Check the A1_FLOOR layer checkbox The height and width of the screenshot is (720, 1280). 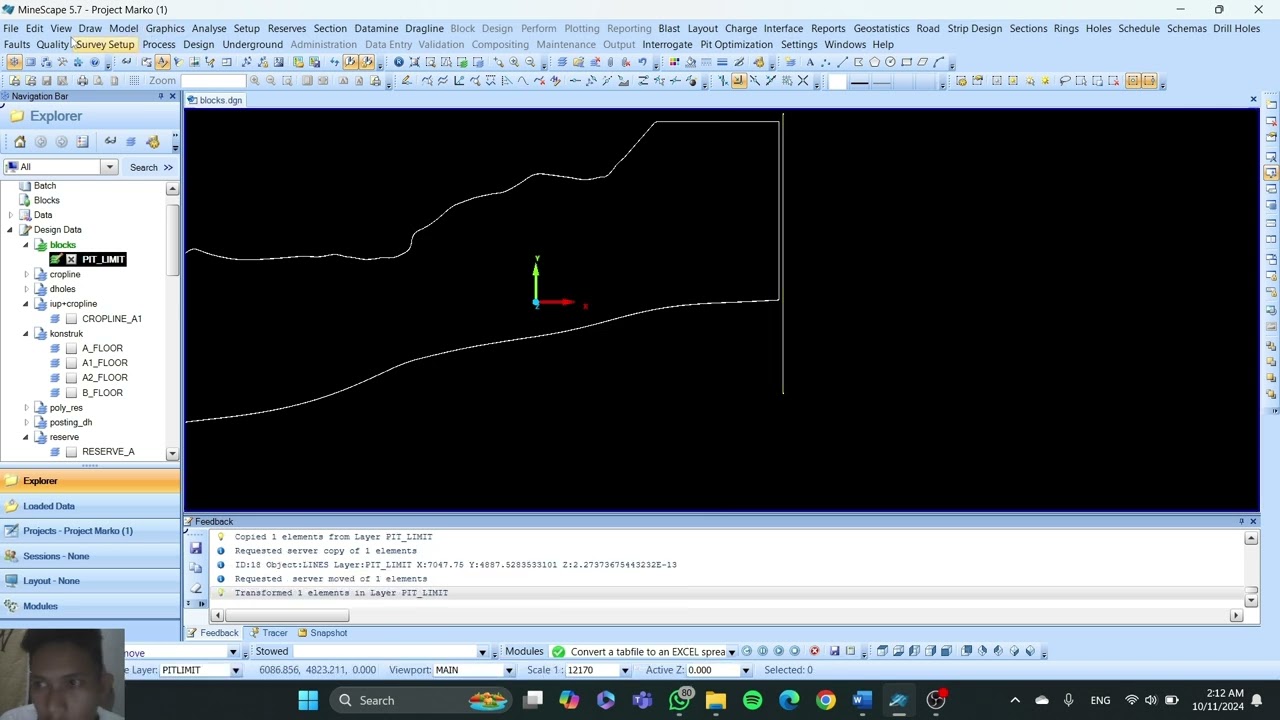click(x=71, y=363)
